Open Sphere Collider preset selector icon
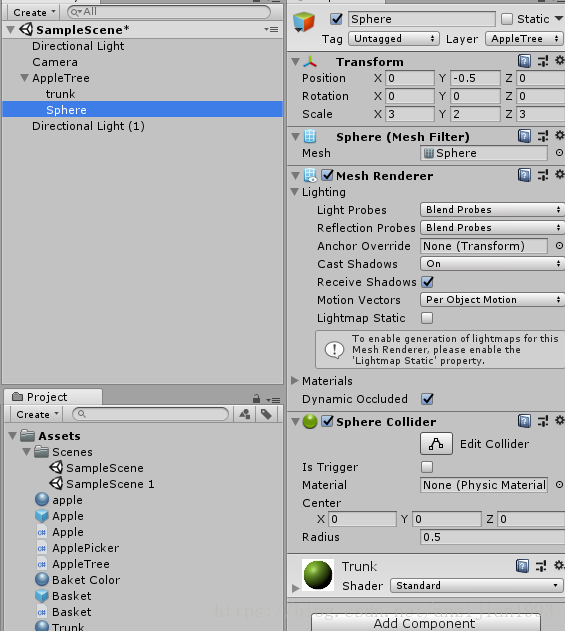 (543, 421)
